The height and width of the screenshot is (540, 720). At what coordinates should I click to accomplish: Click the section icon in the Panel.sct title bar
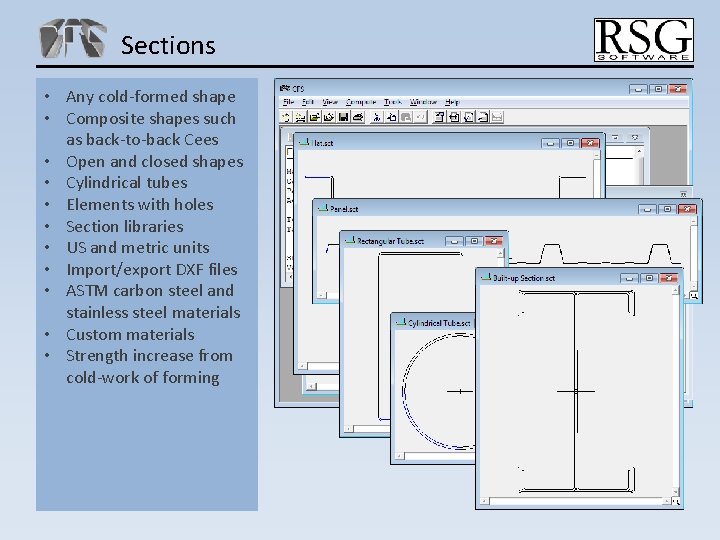pos(323,208)
